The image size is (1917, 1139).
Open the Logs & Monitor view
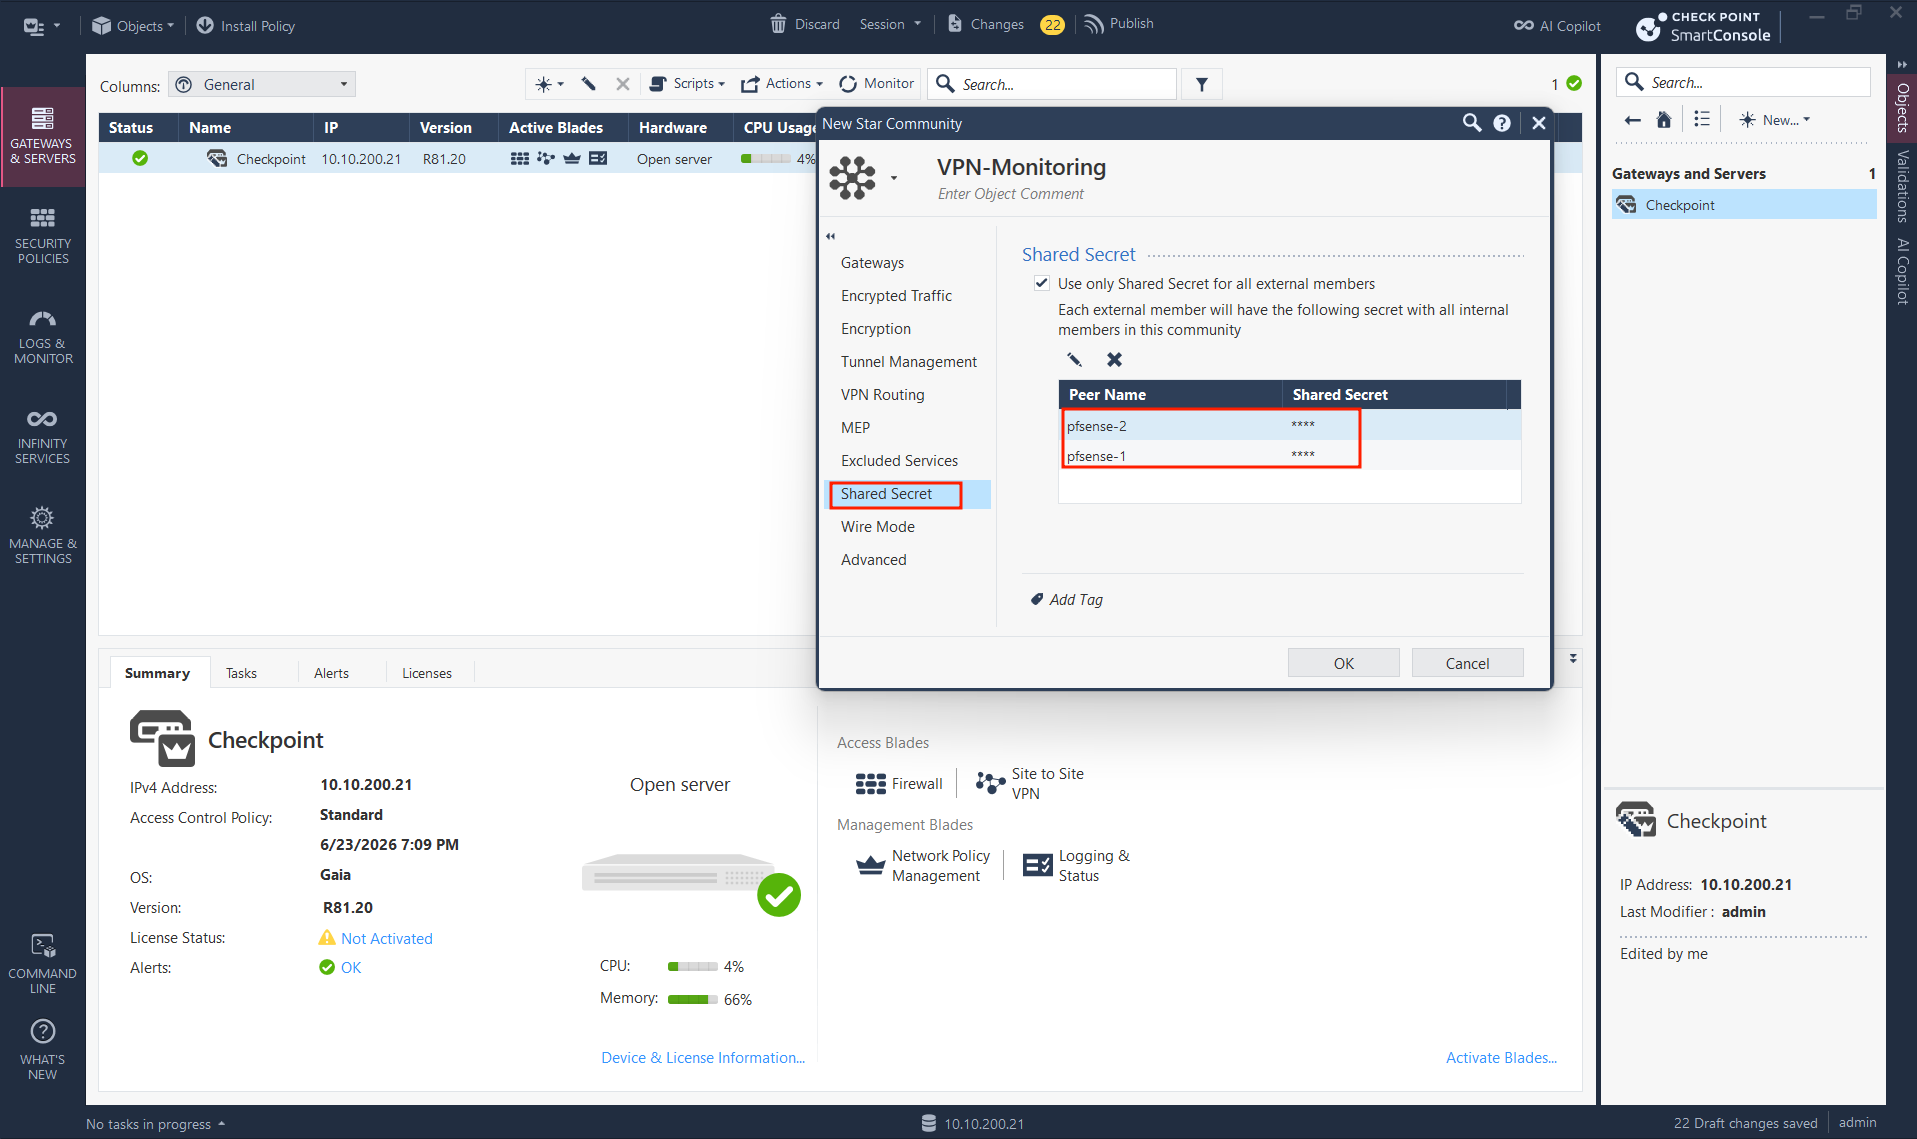[x=43, y=336]
